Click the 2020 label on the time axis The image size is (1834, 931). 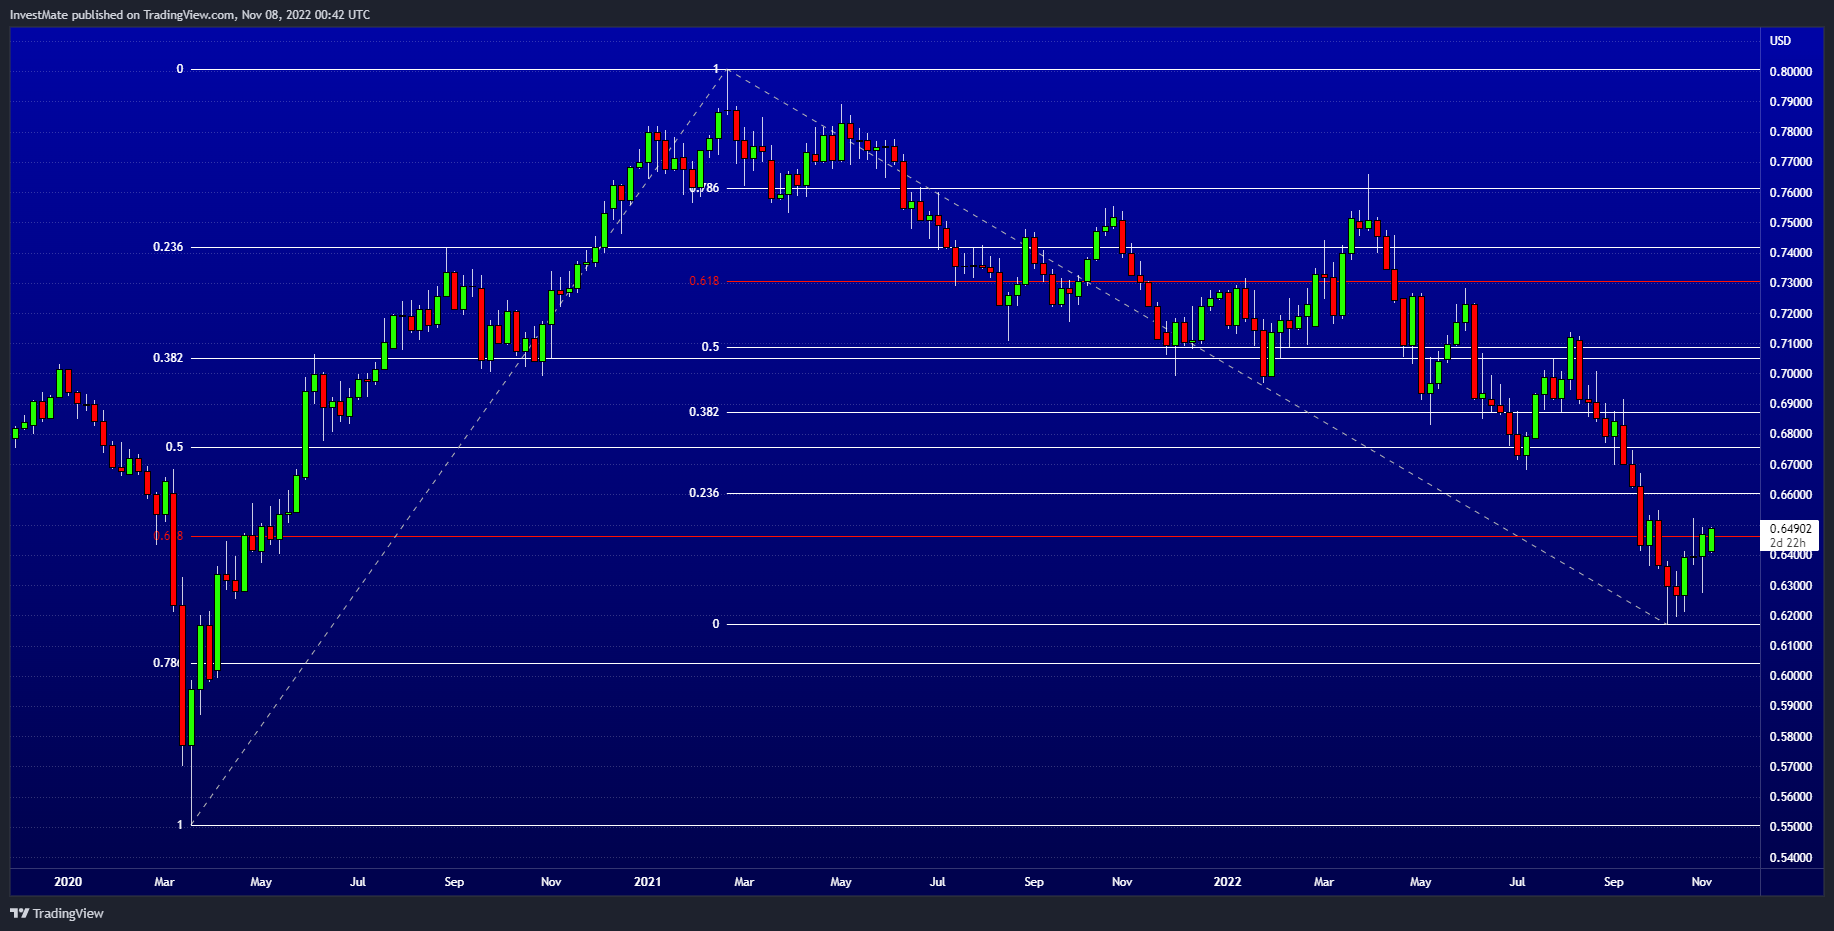tap(68, 882)
